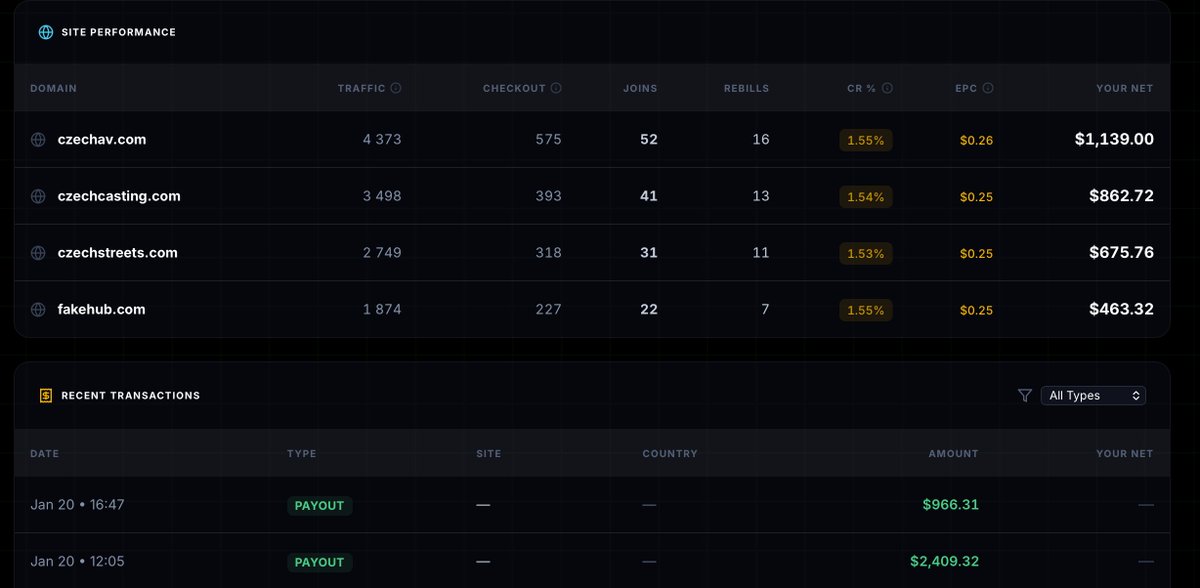This screenshot has width=1200, height=588.
Task: Click the globe icon beside czechstreets.com
Action: point(38,253)
